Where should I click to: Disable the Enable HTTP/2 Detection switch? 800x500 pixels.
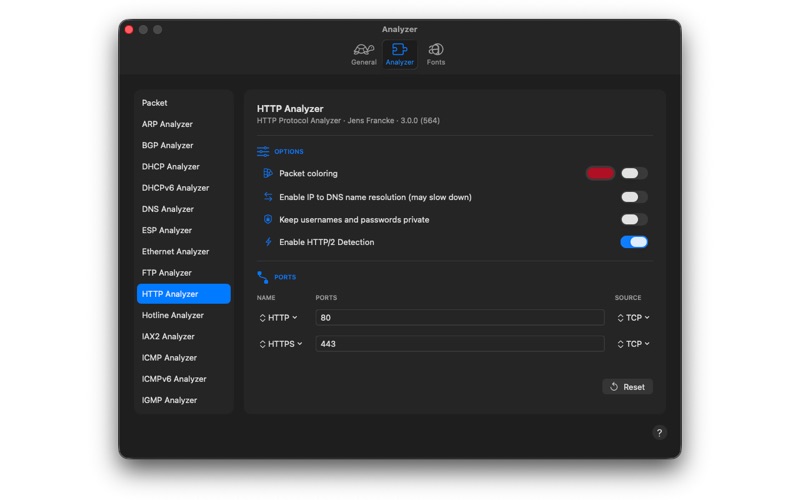coord(634,242)
